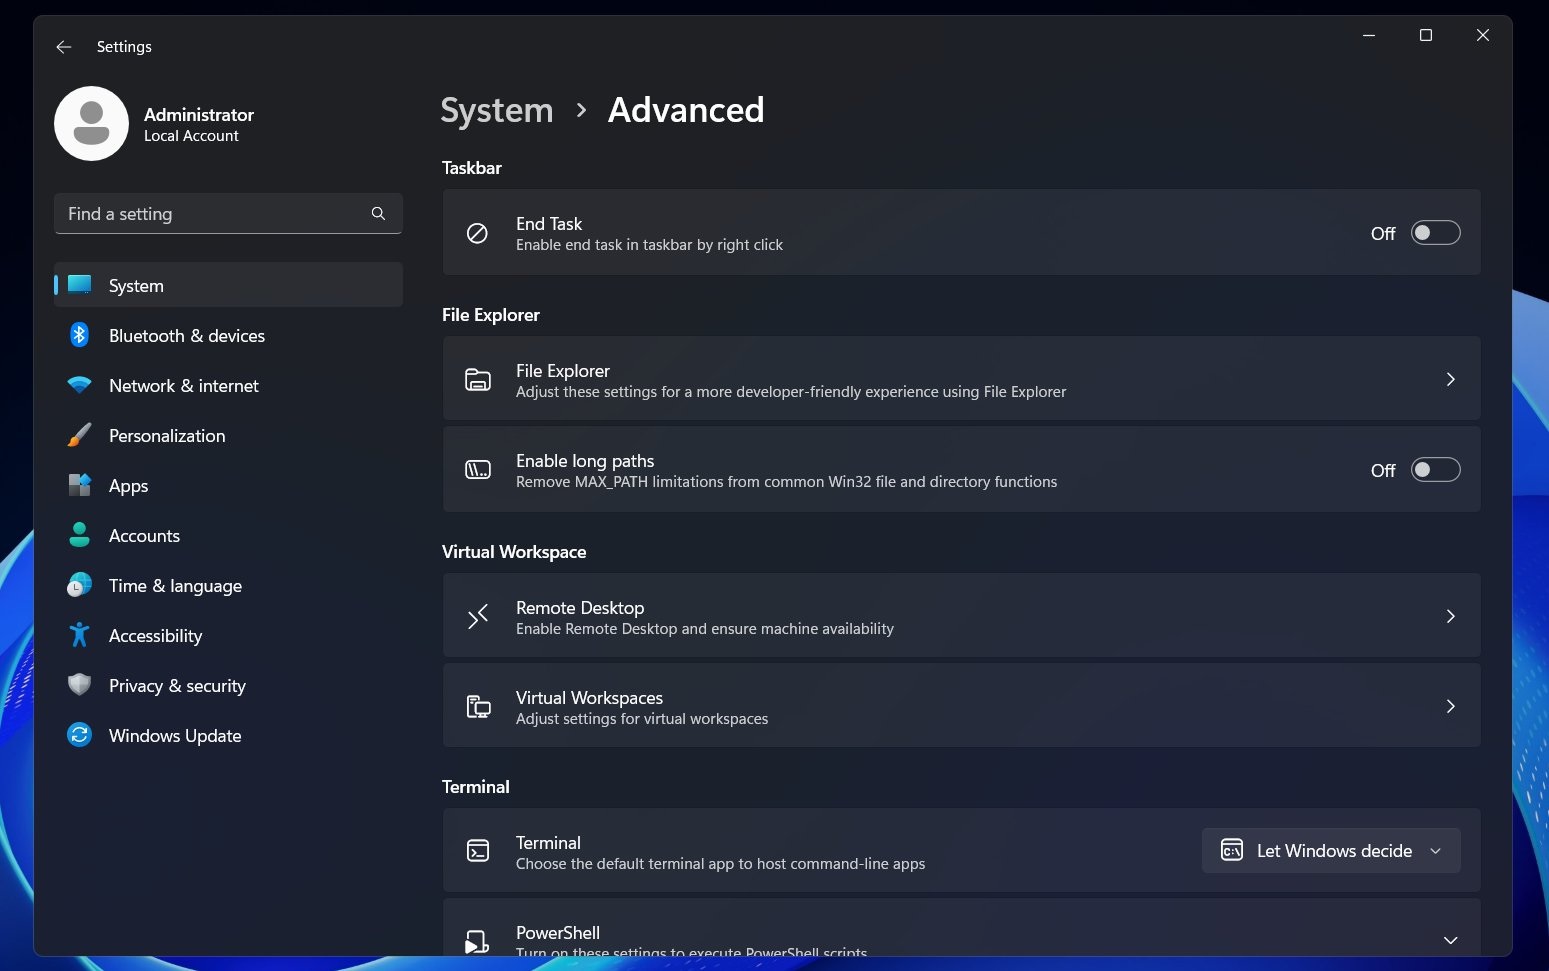Turn on the Enable long paths toggle

coord(1435,469)
